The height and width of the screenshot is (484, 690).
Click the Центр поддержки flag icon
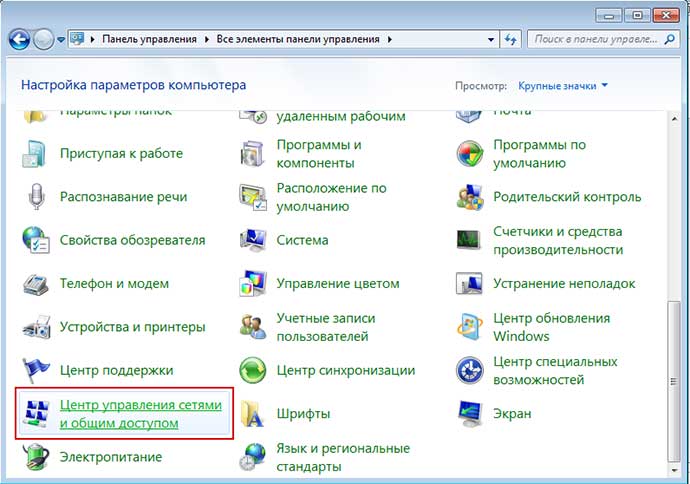tap(35, 370)
